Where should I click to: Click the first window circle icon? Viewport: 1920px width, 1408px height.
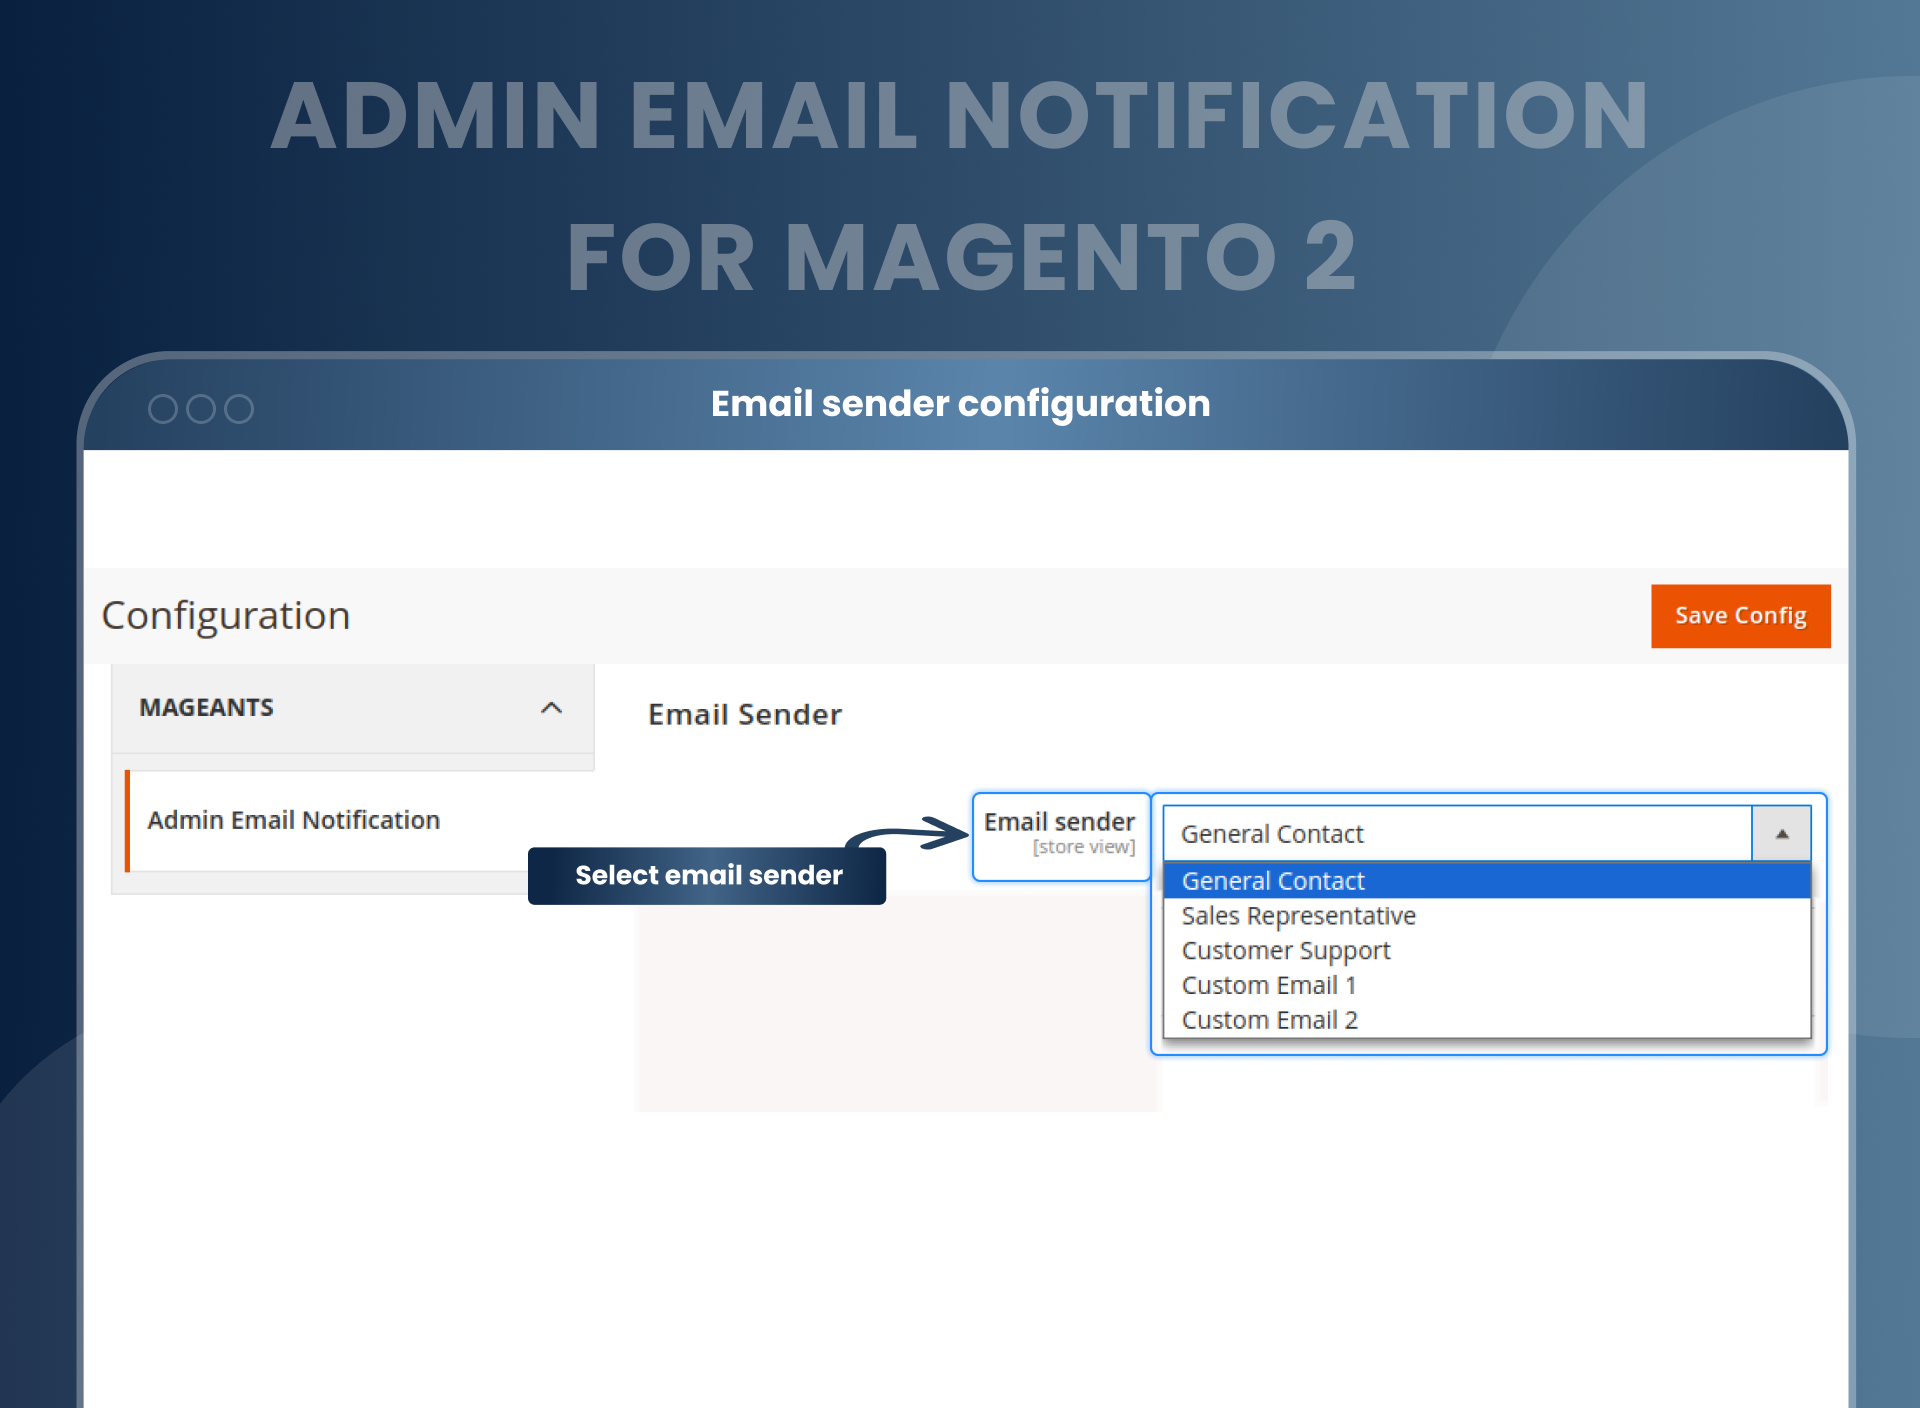coord(163,409)
